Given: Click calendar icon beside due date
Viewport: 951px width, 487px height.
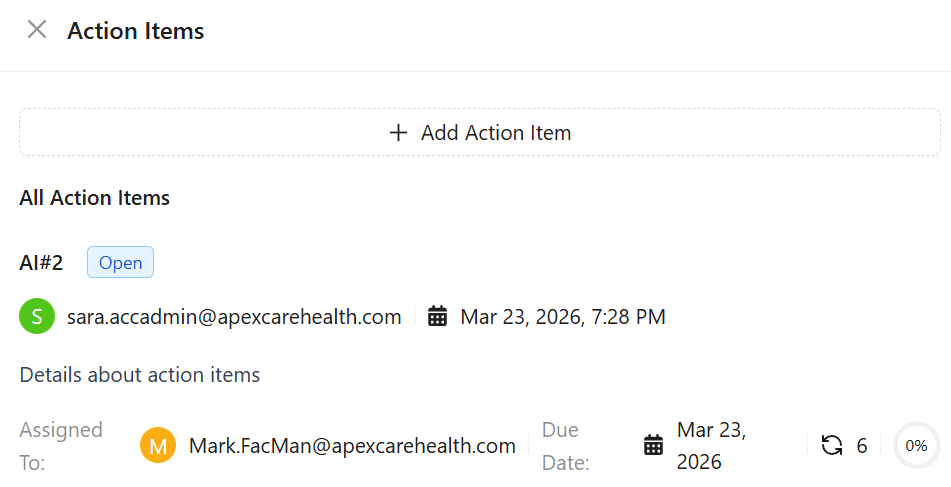Looking at the screenshot, I should click(x=653, y=446).
